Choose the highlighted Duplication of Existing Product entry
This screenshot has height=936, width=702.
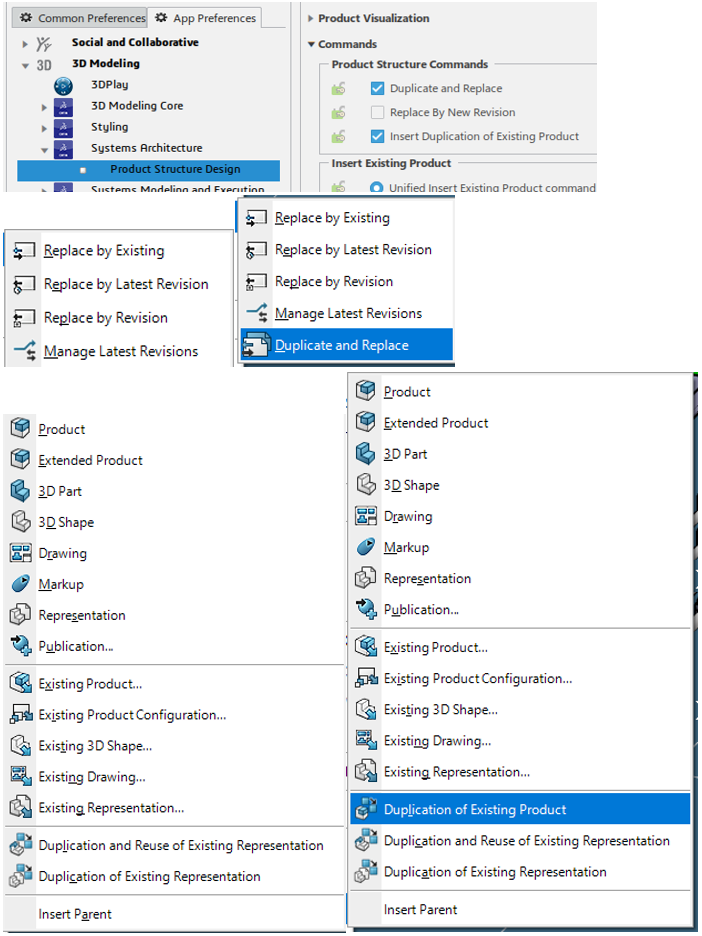click(520, 809)
